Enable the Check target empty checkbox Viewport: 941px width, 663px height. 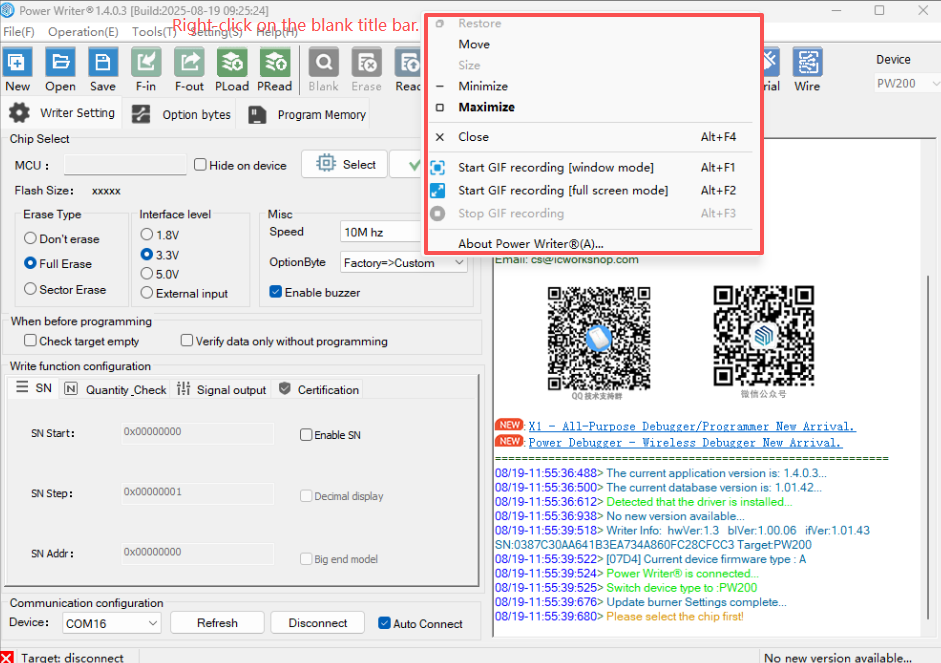click(x=30, y=340)
